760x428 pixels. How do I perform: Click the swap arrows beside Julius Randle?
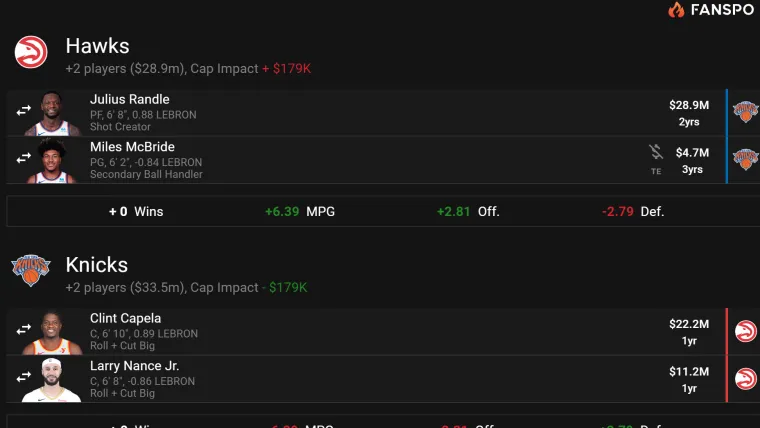pyautogui.click(x=23, y=111)
